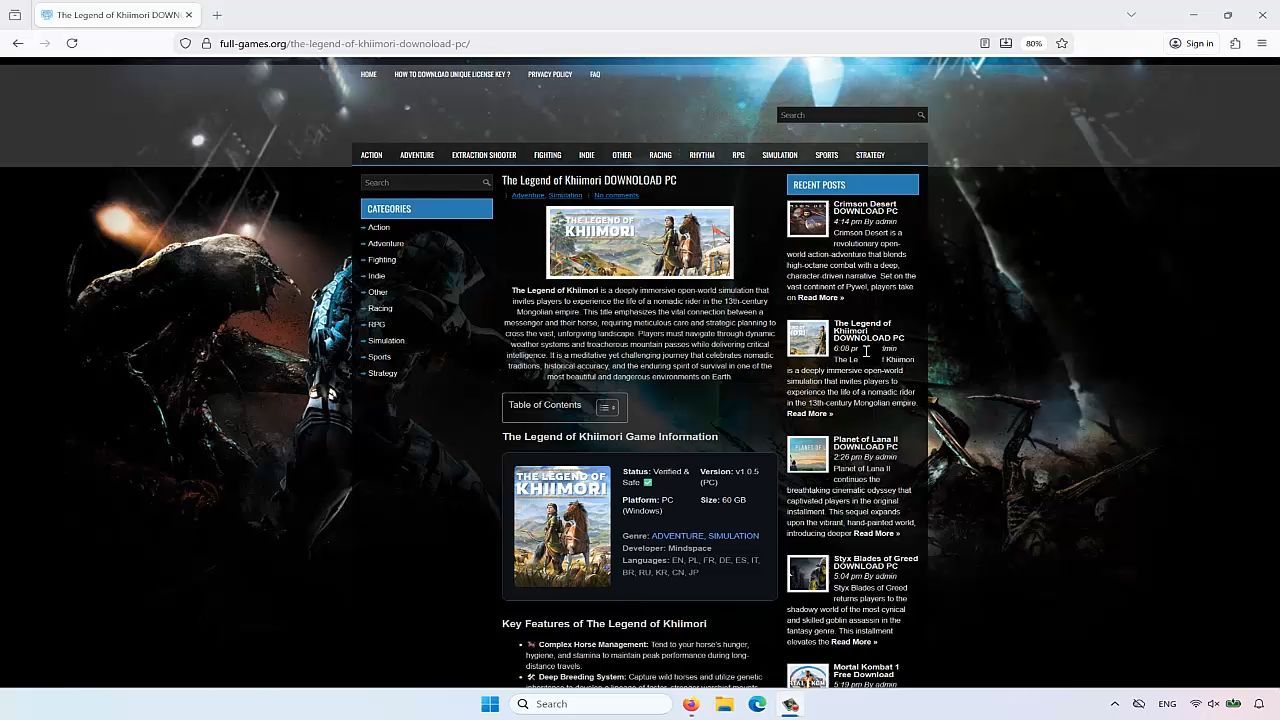Open a new browser tab
Viewport: 1280px width, 720px height.
[217, 15]
